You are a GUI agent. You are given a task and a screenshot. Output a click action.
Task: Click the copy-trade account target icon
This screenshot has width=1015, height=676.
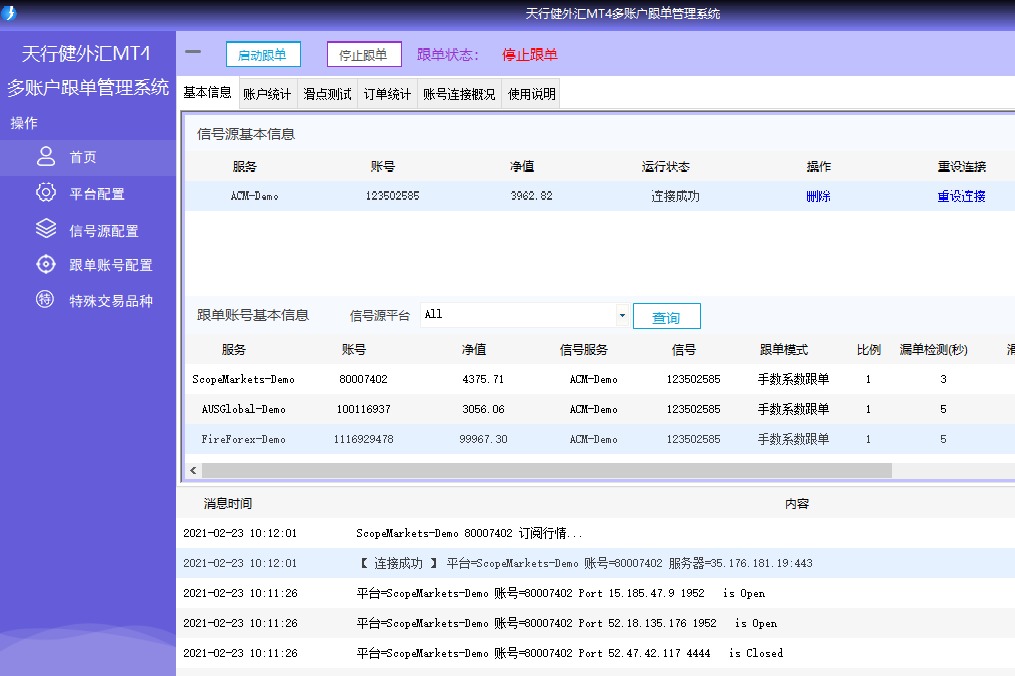[x=46, y=264]
